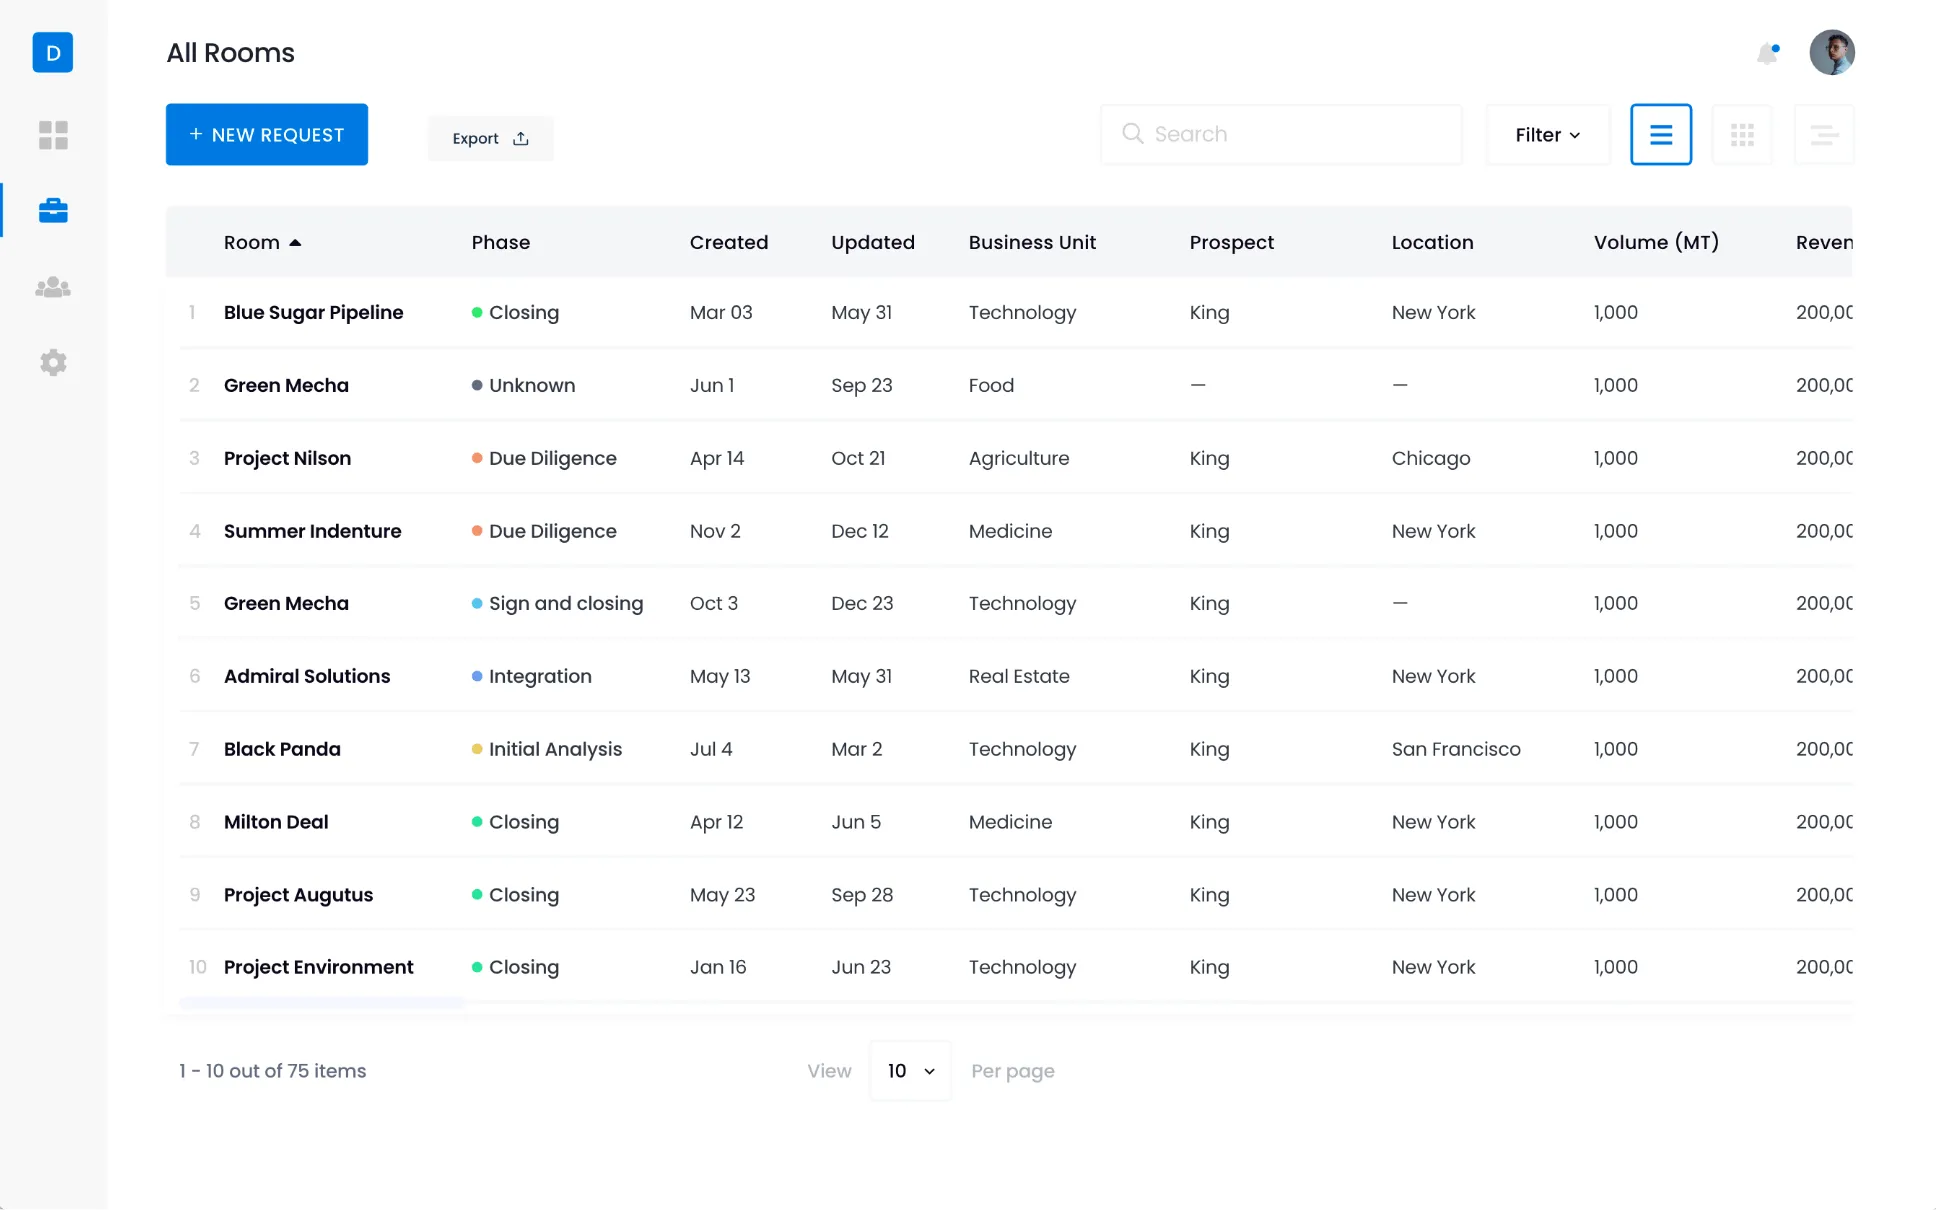Open the users group icon in sidebar
Image resolution: width=1940 pixels, height=1210 pixels.
[x=53, y=288]
